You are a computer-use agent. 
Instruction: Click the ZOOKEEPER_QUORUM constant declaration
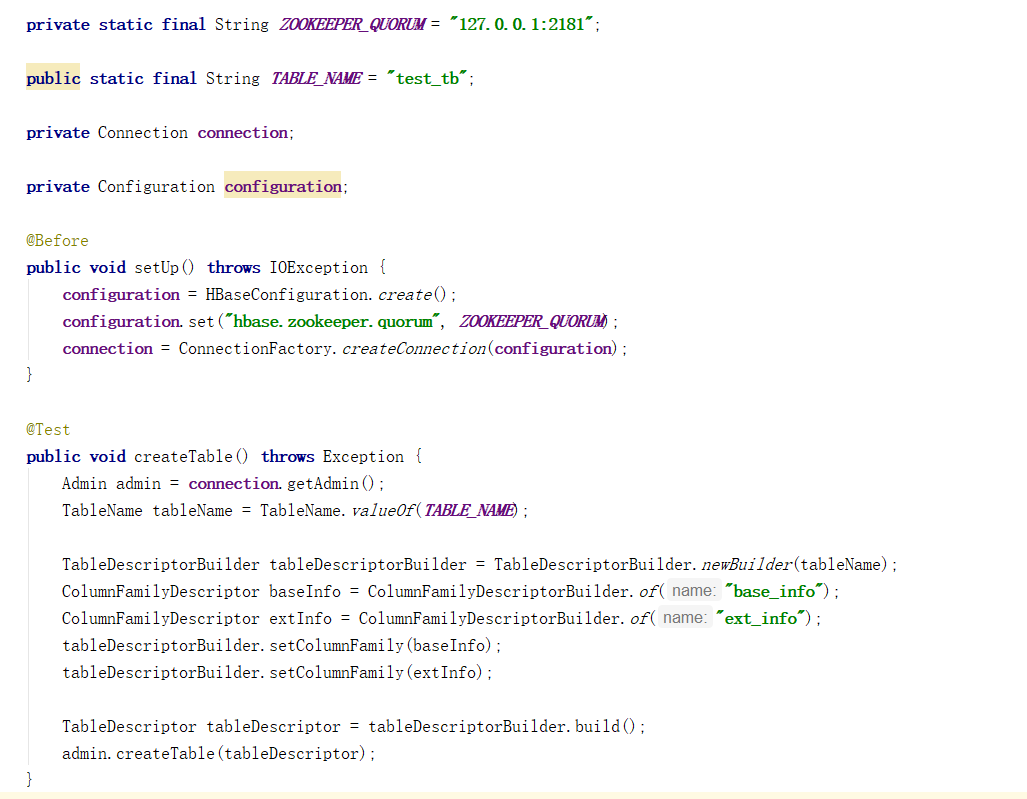click(352, 25)
